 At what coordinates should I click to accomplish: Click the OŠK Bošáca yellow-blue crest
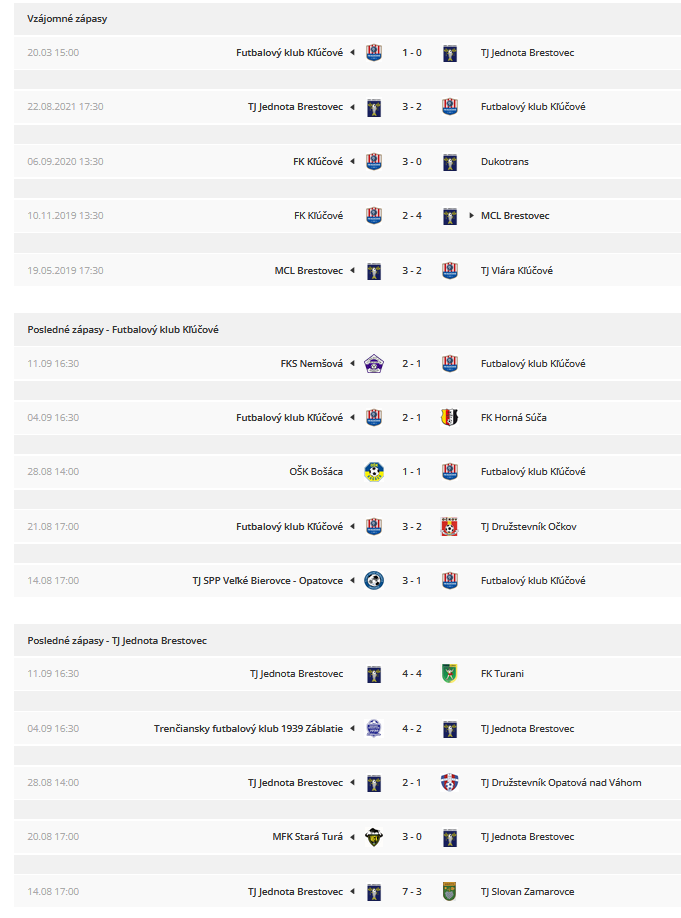(x=374, y=471)
